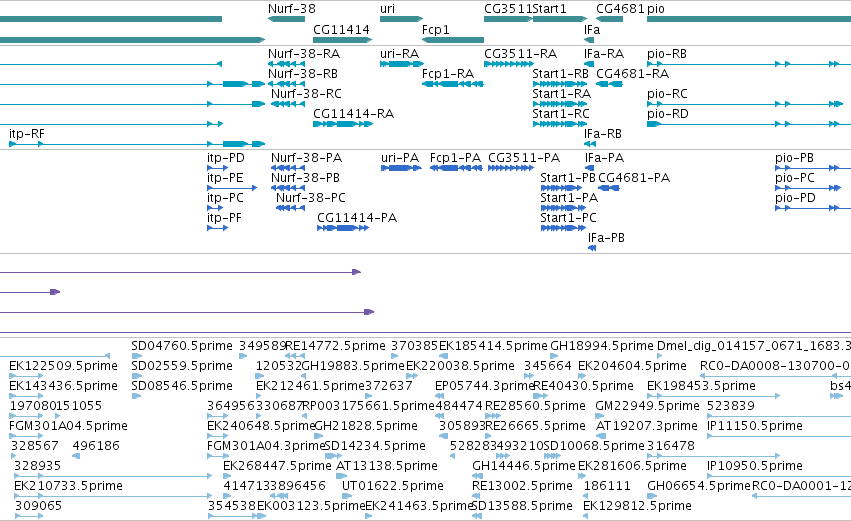
Task: Select the IFa gene feature
Action: (589, 40)
